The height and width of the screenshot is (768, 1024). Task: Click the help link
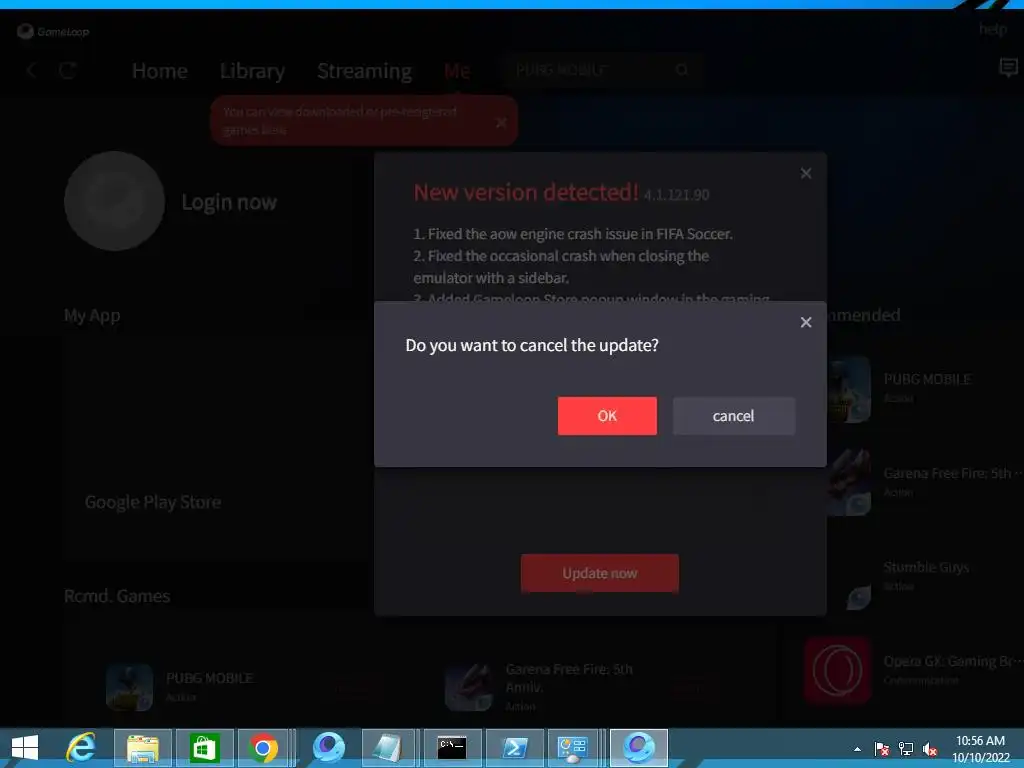(x=992, y=29)
